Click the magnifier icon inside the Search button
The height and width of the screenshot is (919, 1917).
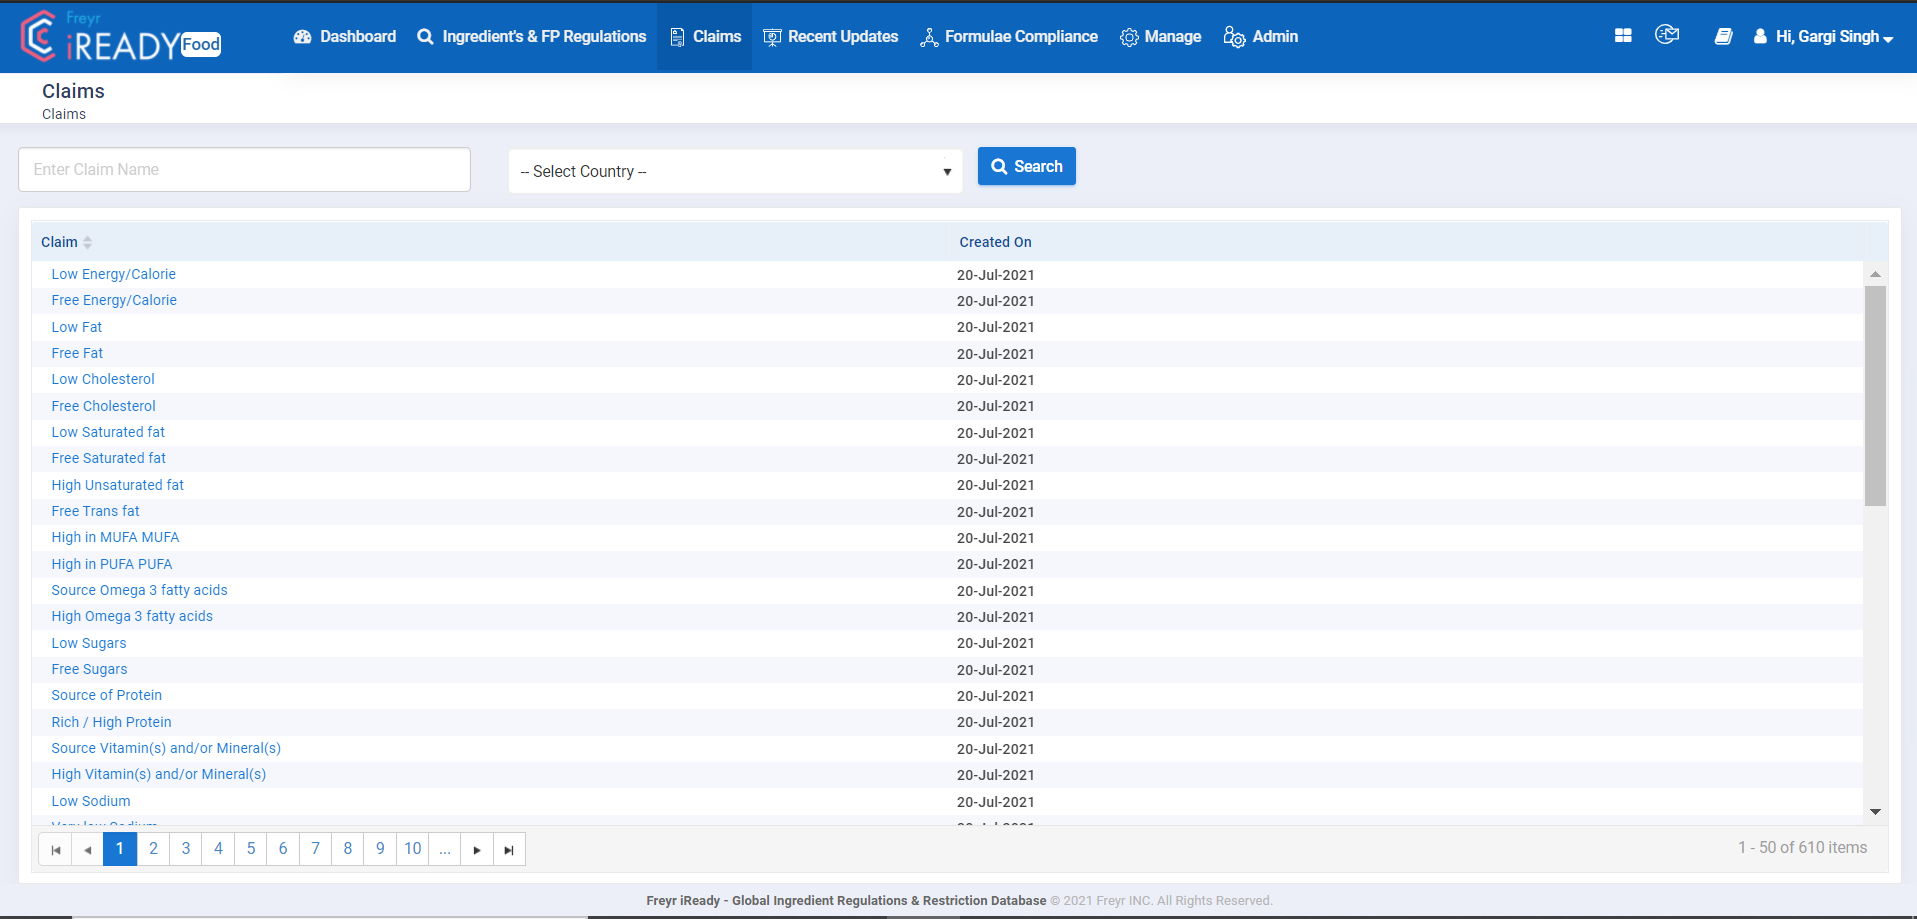999,166
